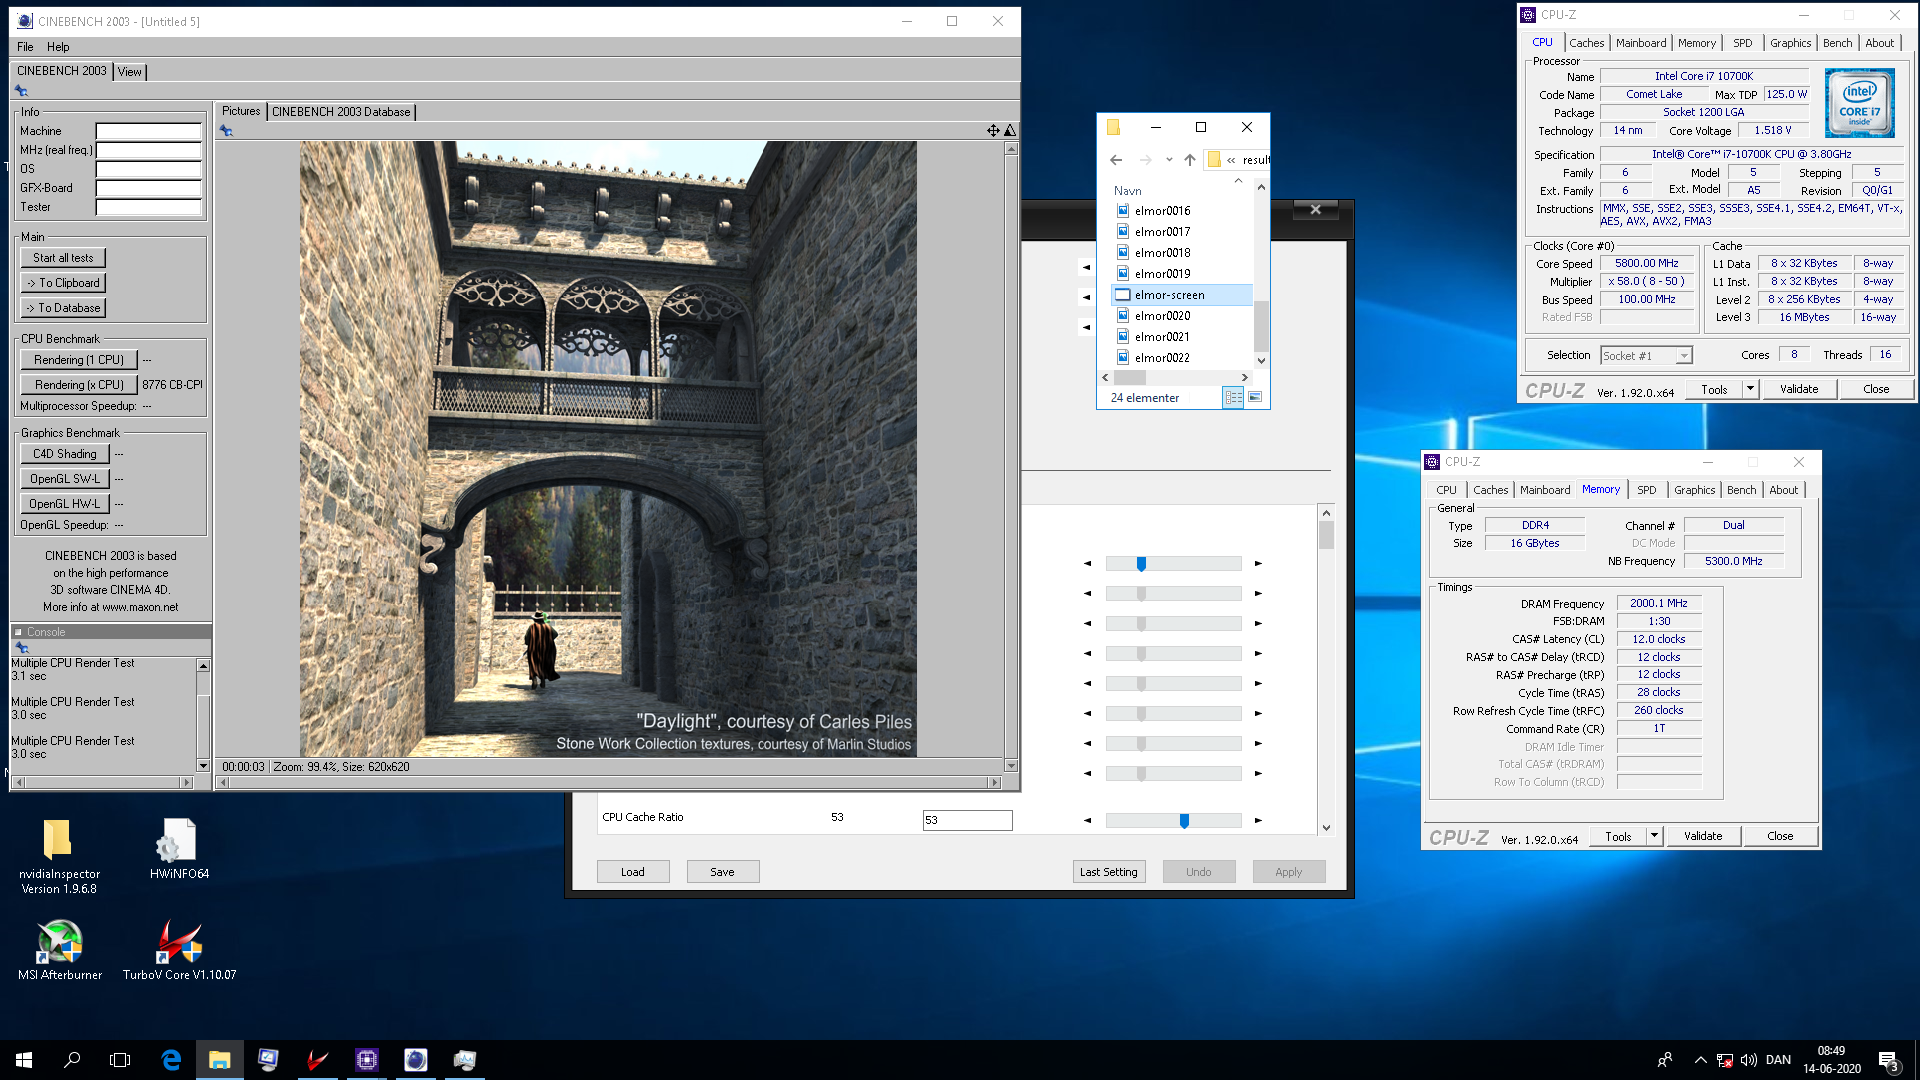
Task: Click Save button in TurboV Core
Action: point(722,872)
